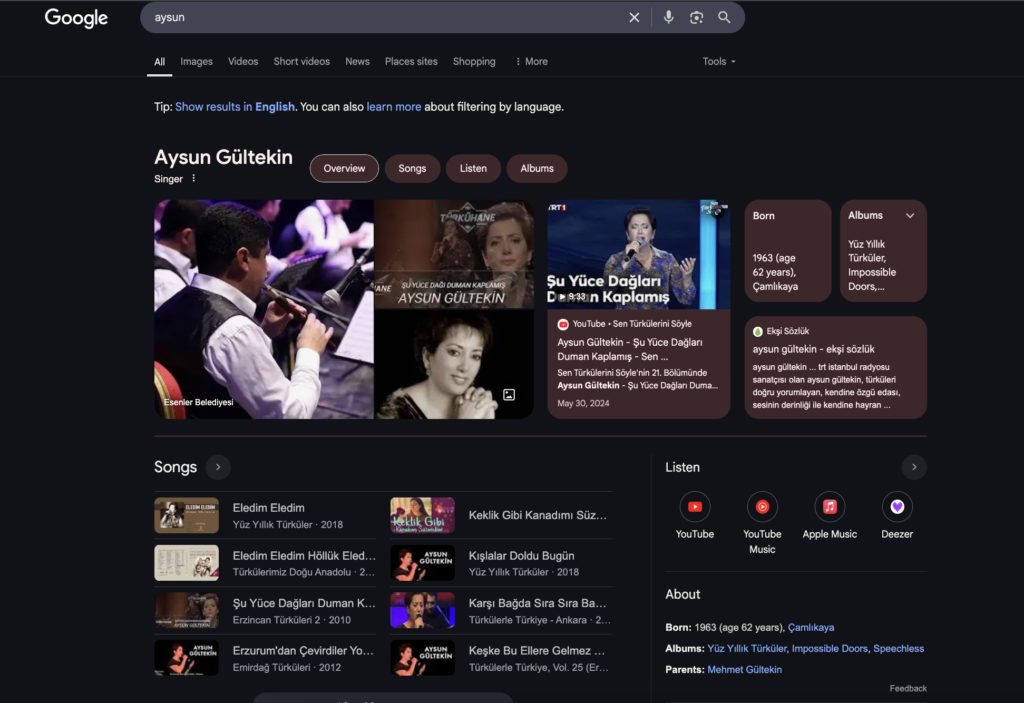This screenshot has width=1024, height=703.
Task: Open the Yüz Yıllık Türküler album link in About
Action: (x=747, y=648)
